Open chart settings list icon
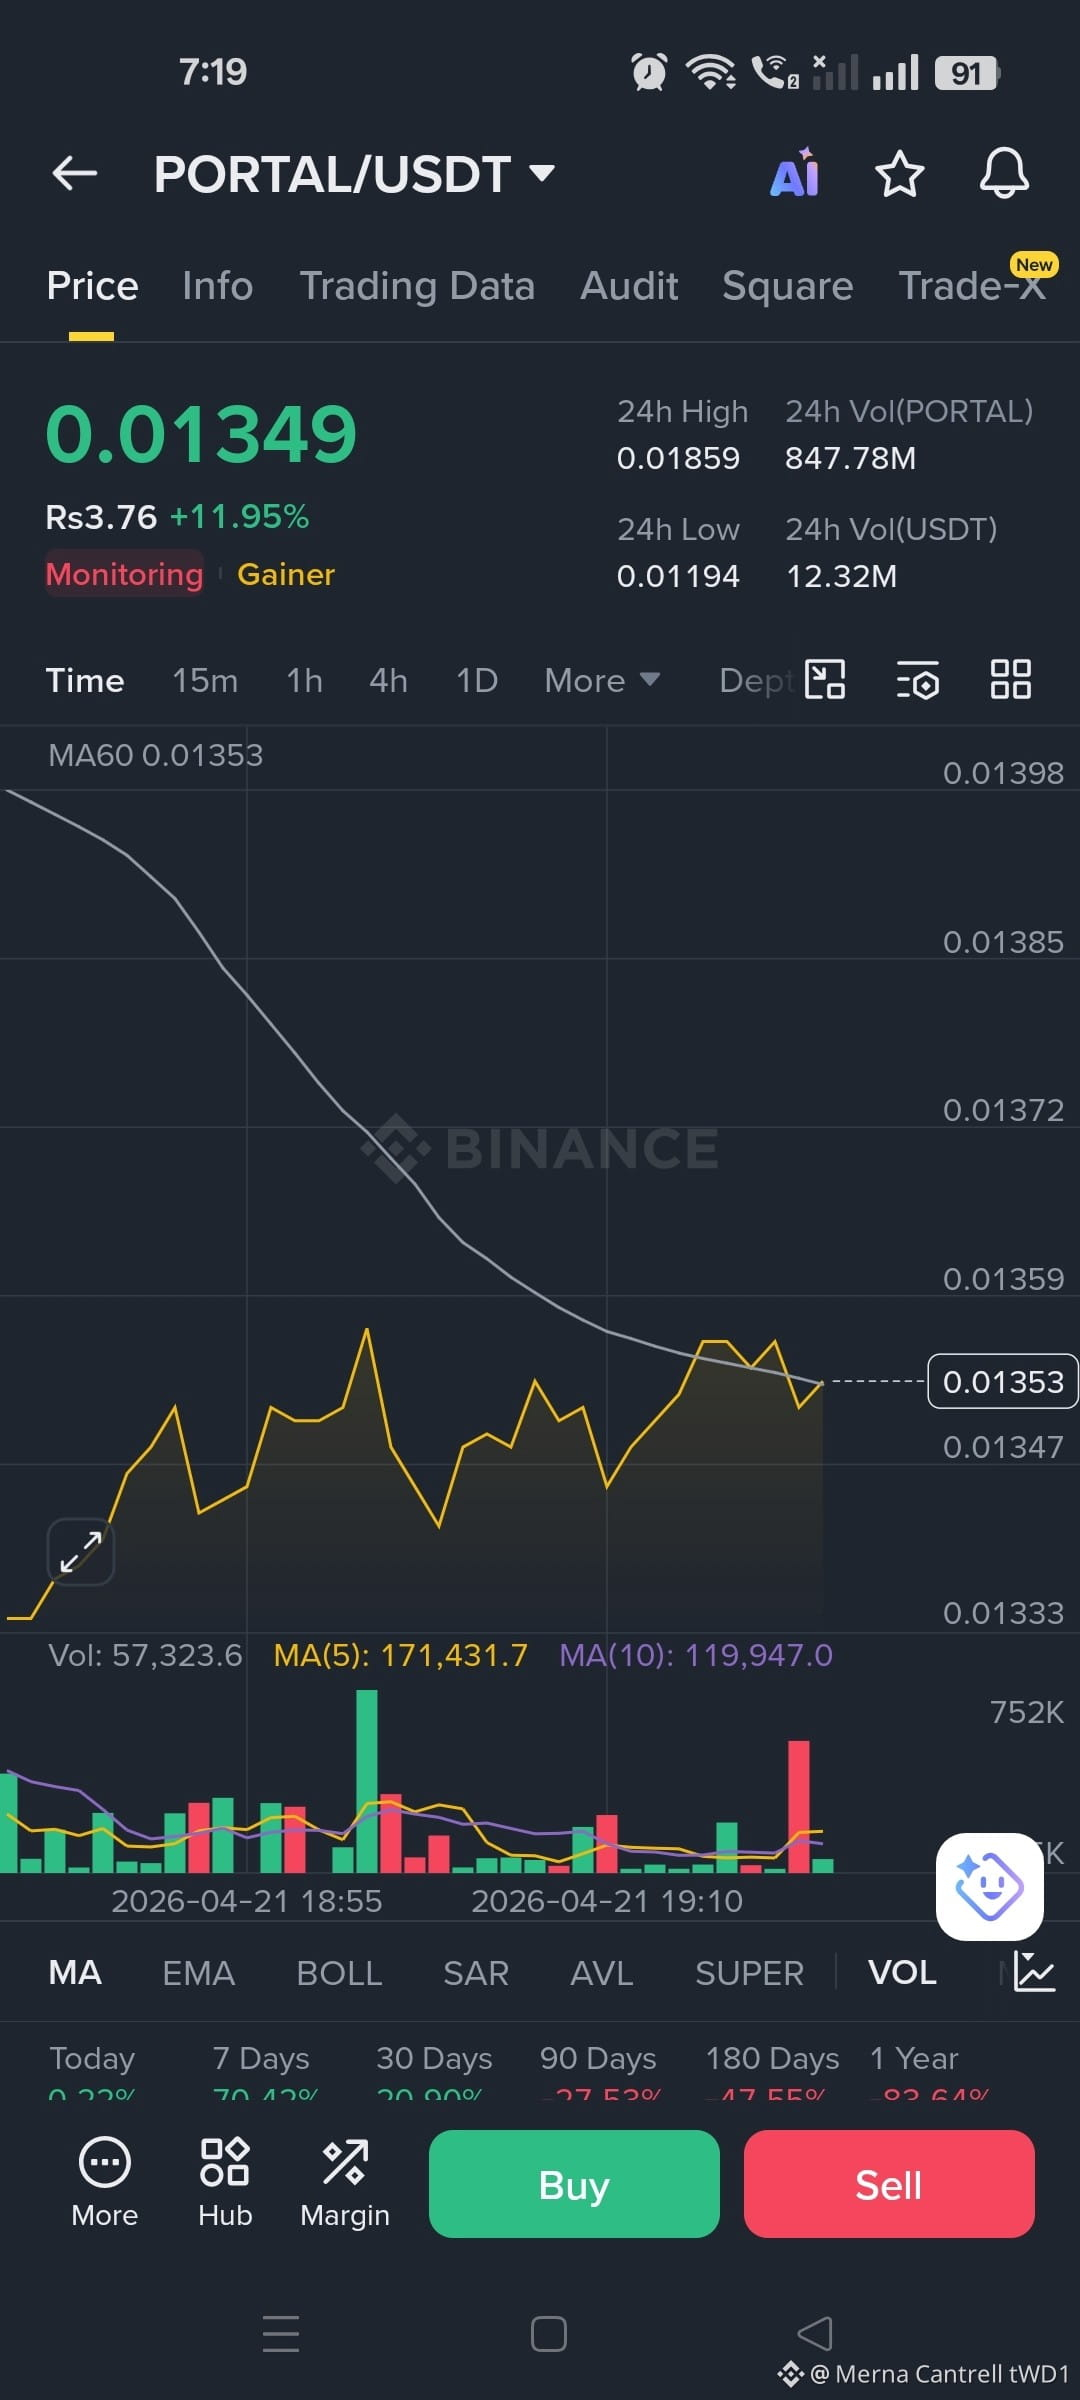The image size is (1080, 2400). tap(917, 680)
